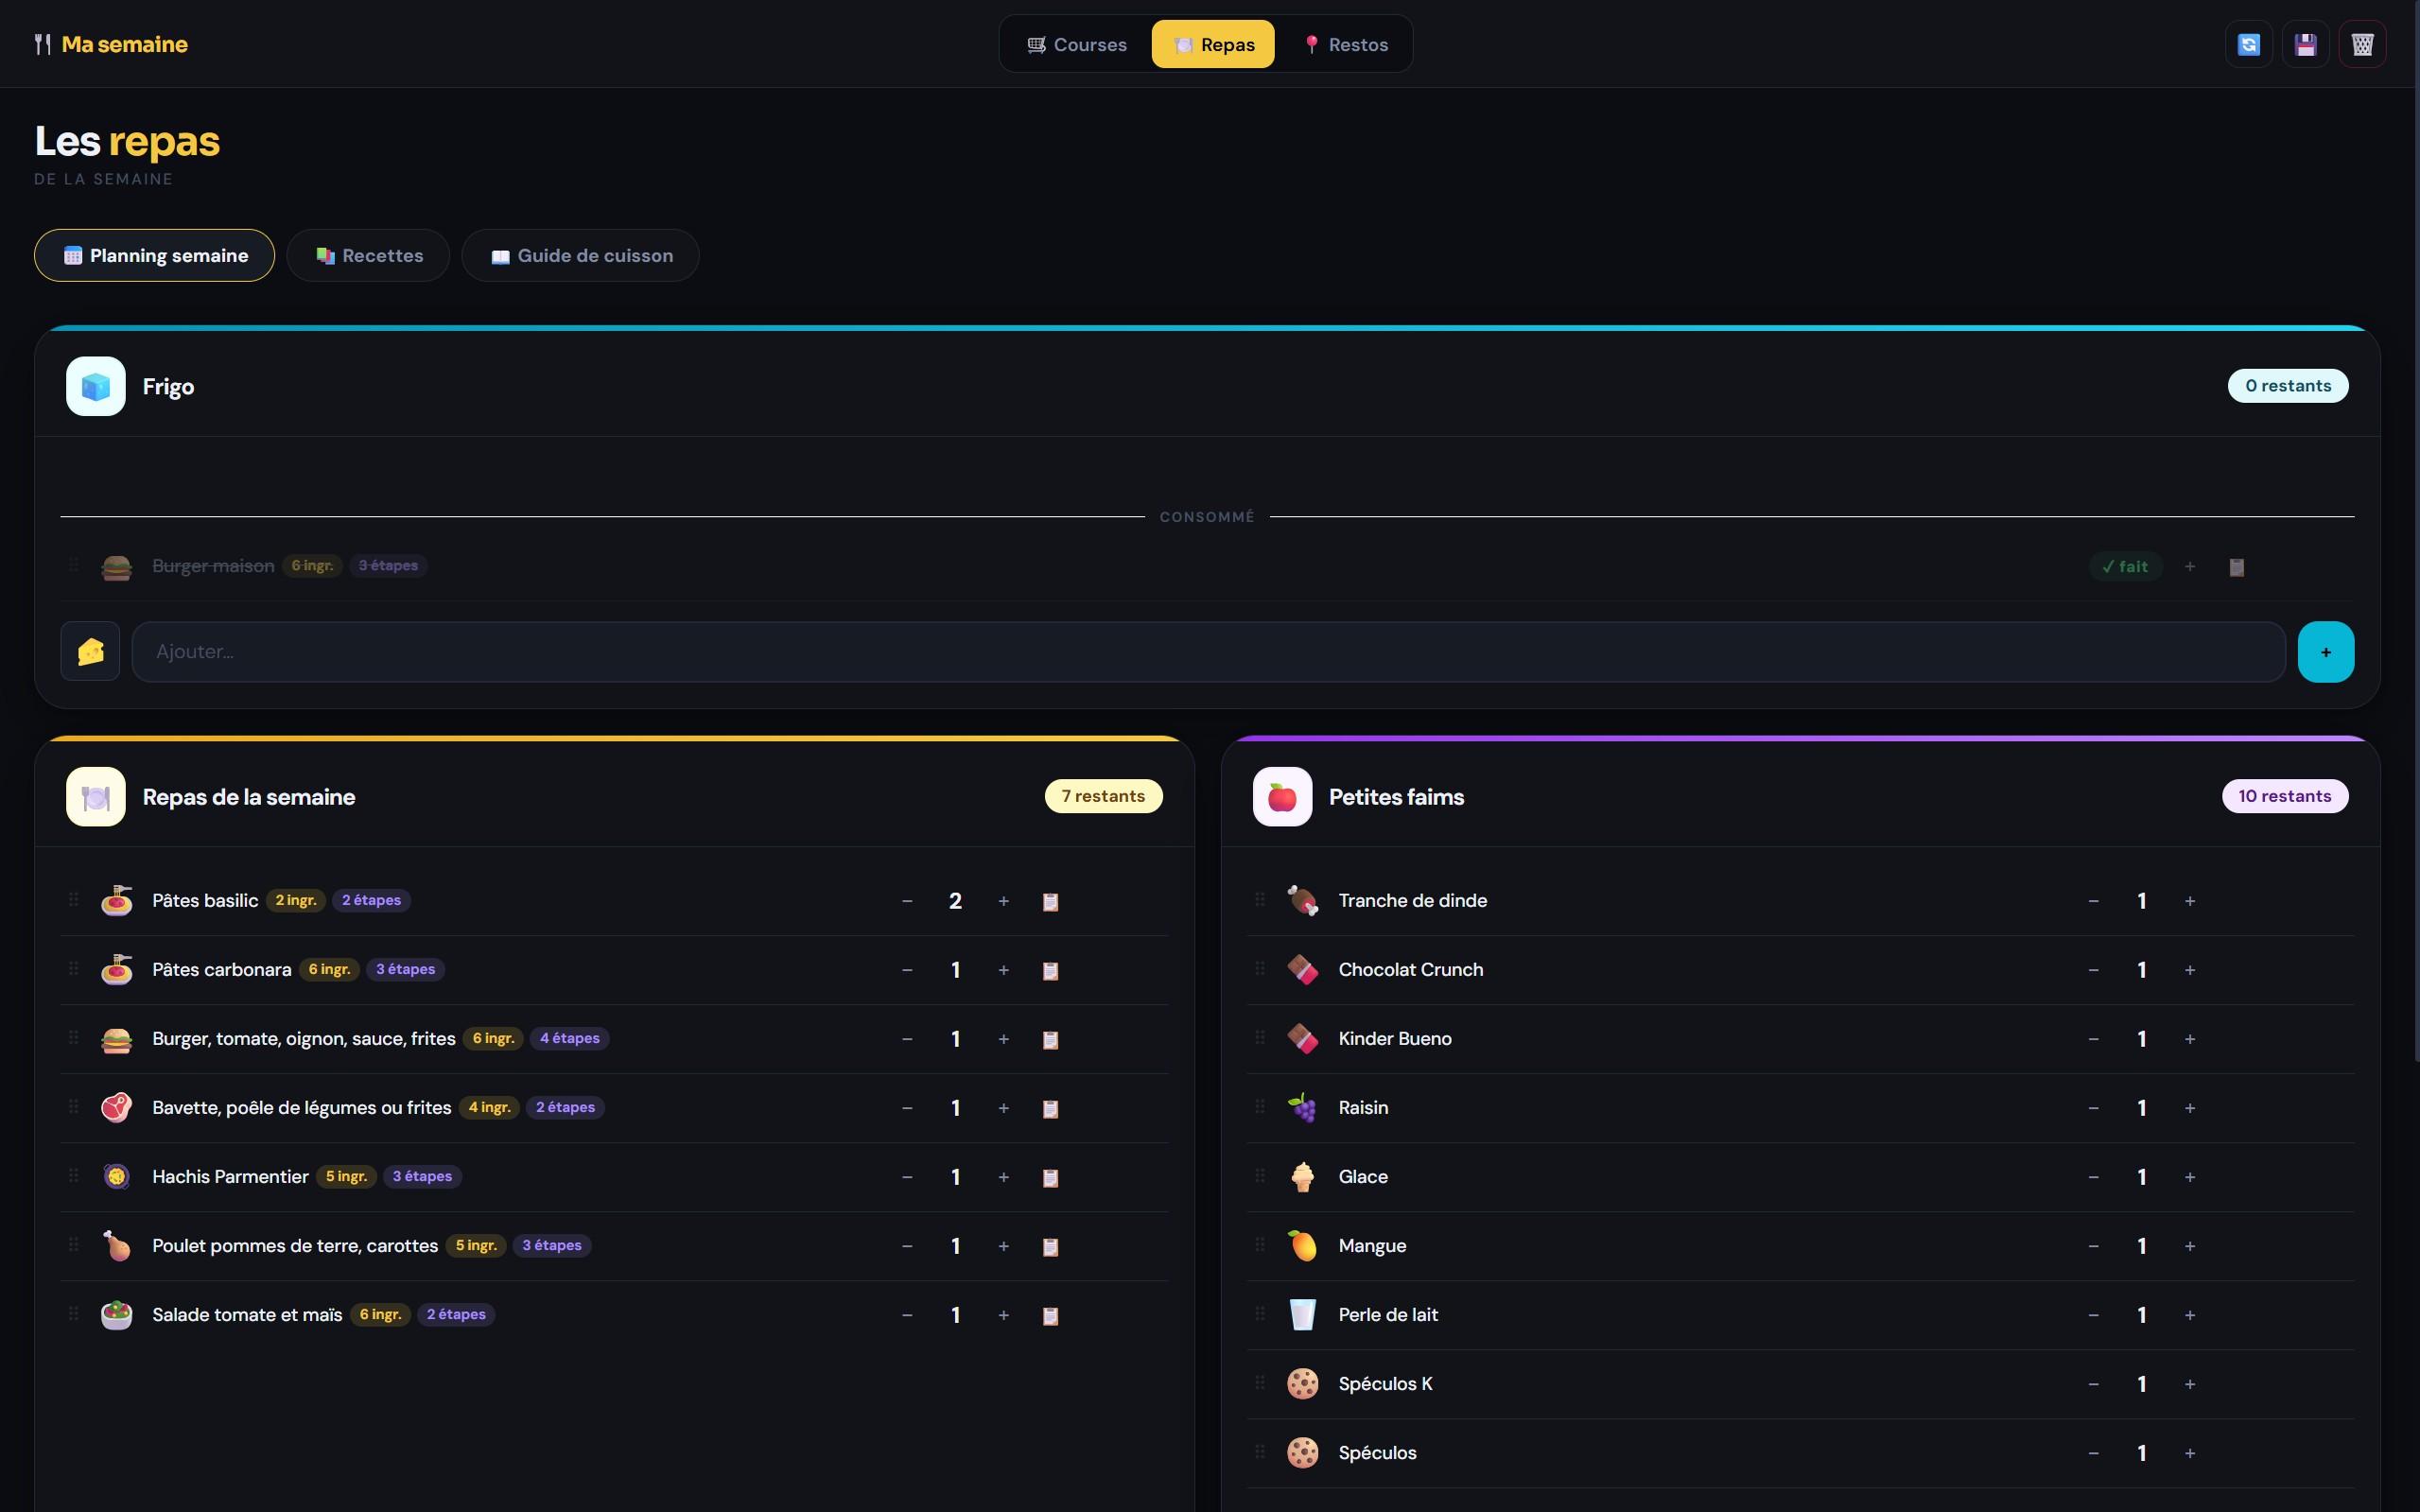Screen dimensions: 2420x1512
Task: Select the Repas tab
Action: [1213, 44]
